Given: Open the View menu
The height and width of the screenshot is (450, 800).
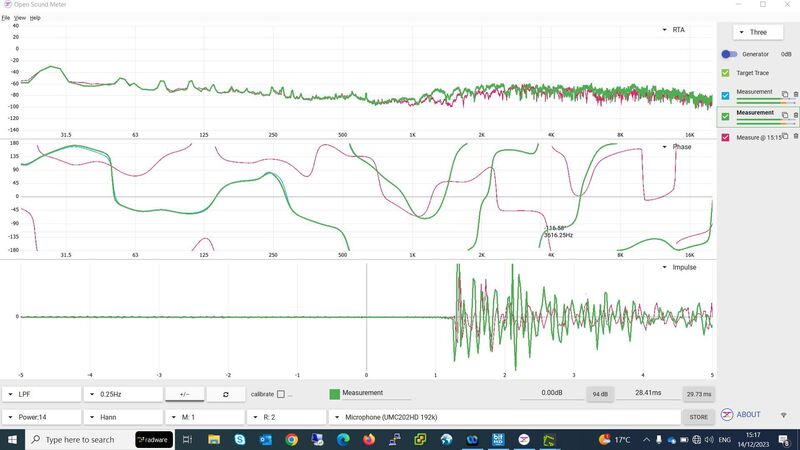Looking at the screenshot, I should pyautogui.click(x=20, y=18).
